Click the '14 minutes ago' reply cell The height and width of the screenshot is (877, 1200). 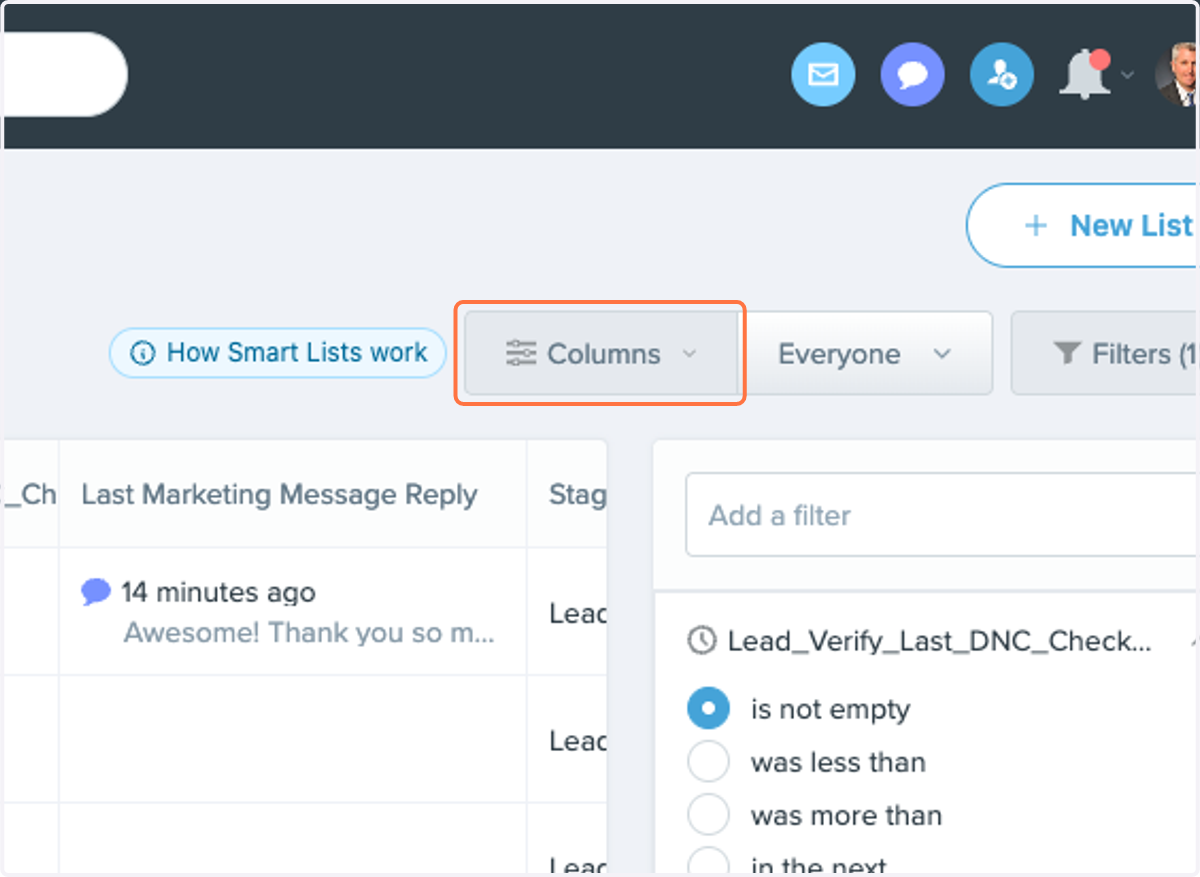(x=218, y=592)
